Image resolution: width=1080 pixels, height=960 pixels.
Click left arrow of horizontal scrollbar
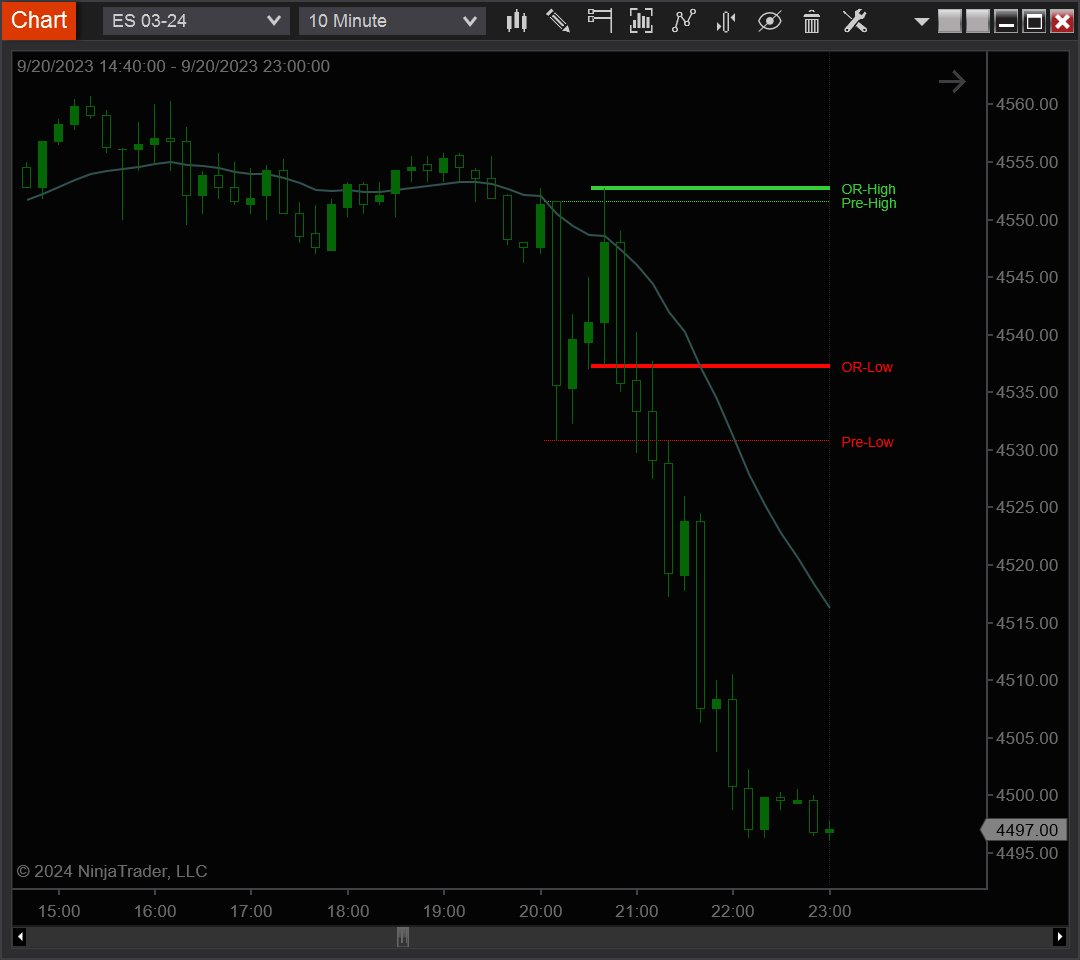coord(20,937)
